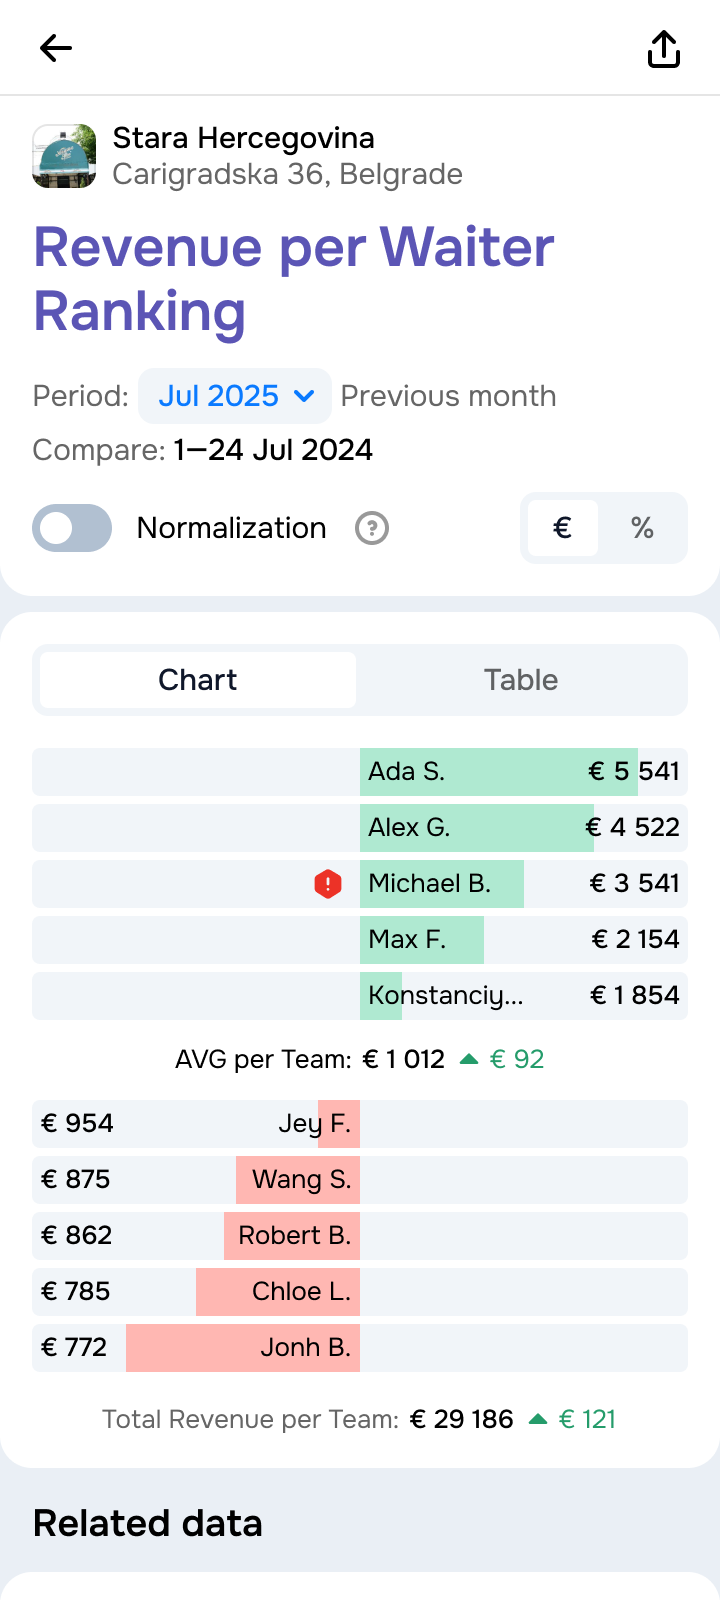This screenshot has width=720, height=1600.
Task: Select the euro currency display option
Action: (562, 528)
